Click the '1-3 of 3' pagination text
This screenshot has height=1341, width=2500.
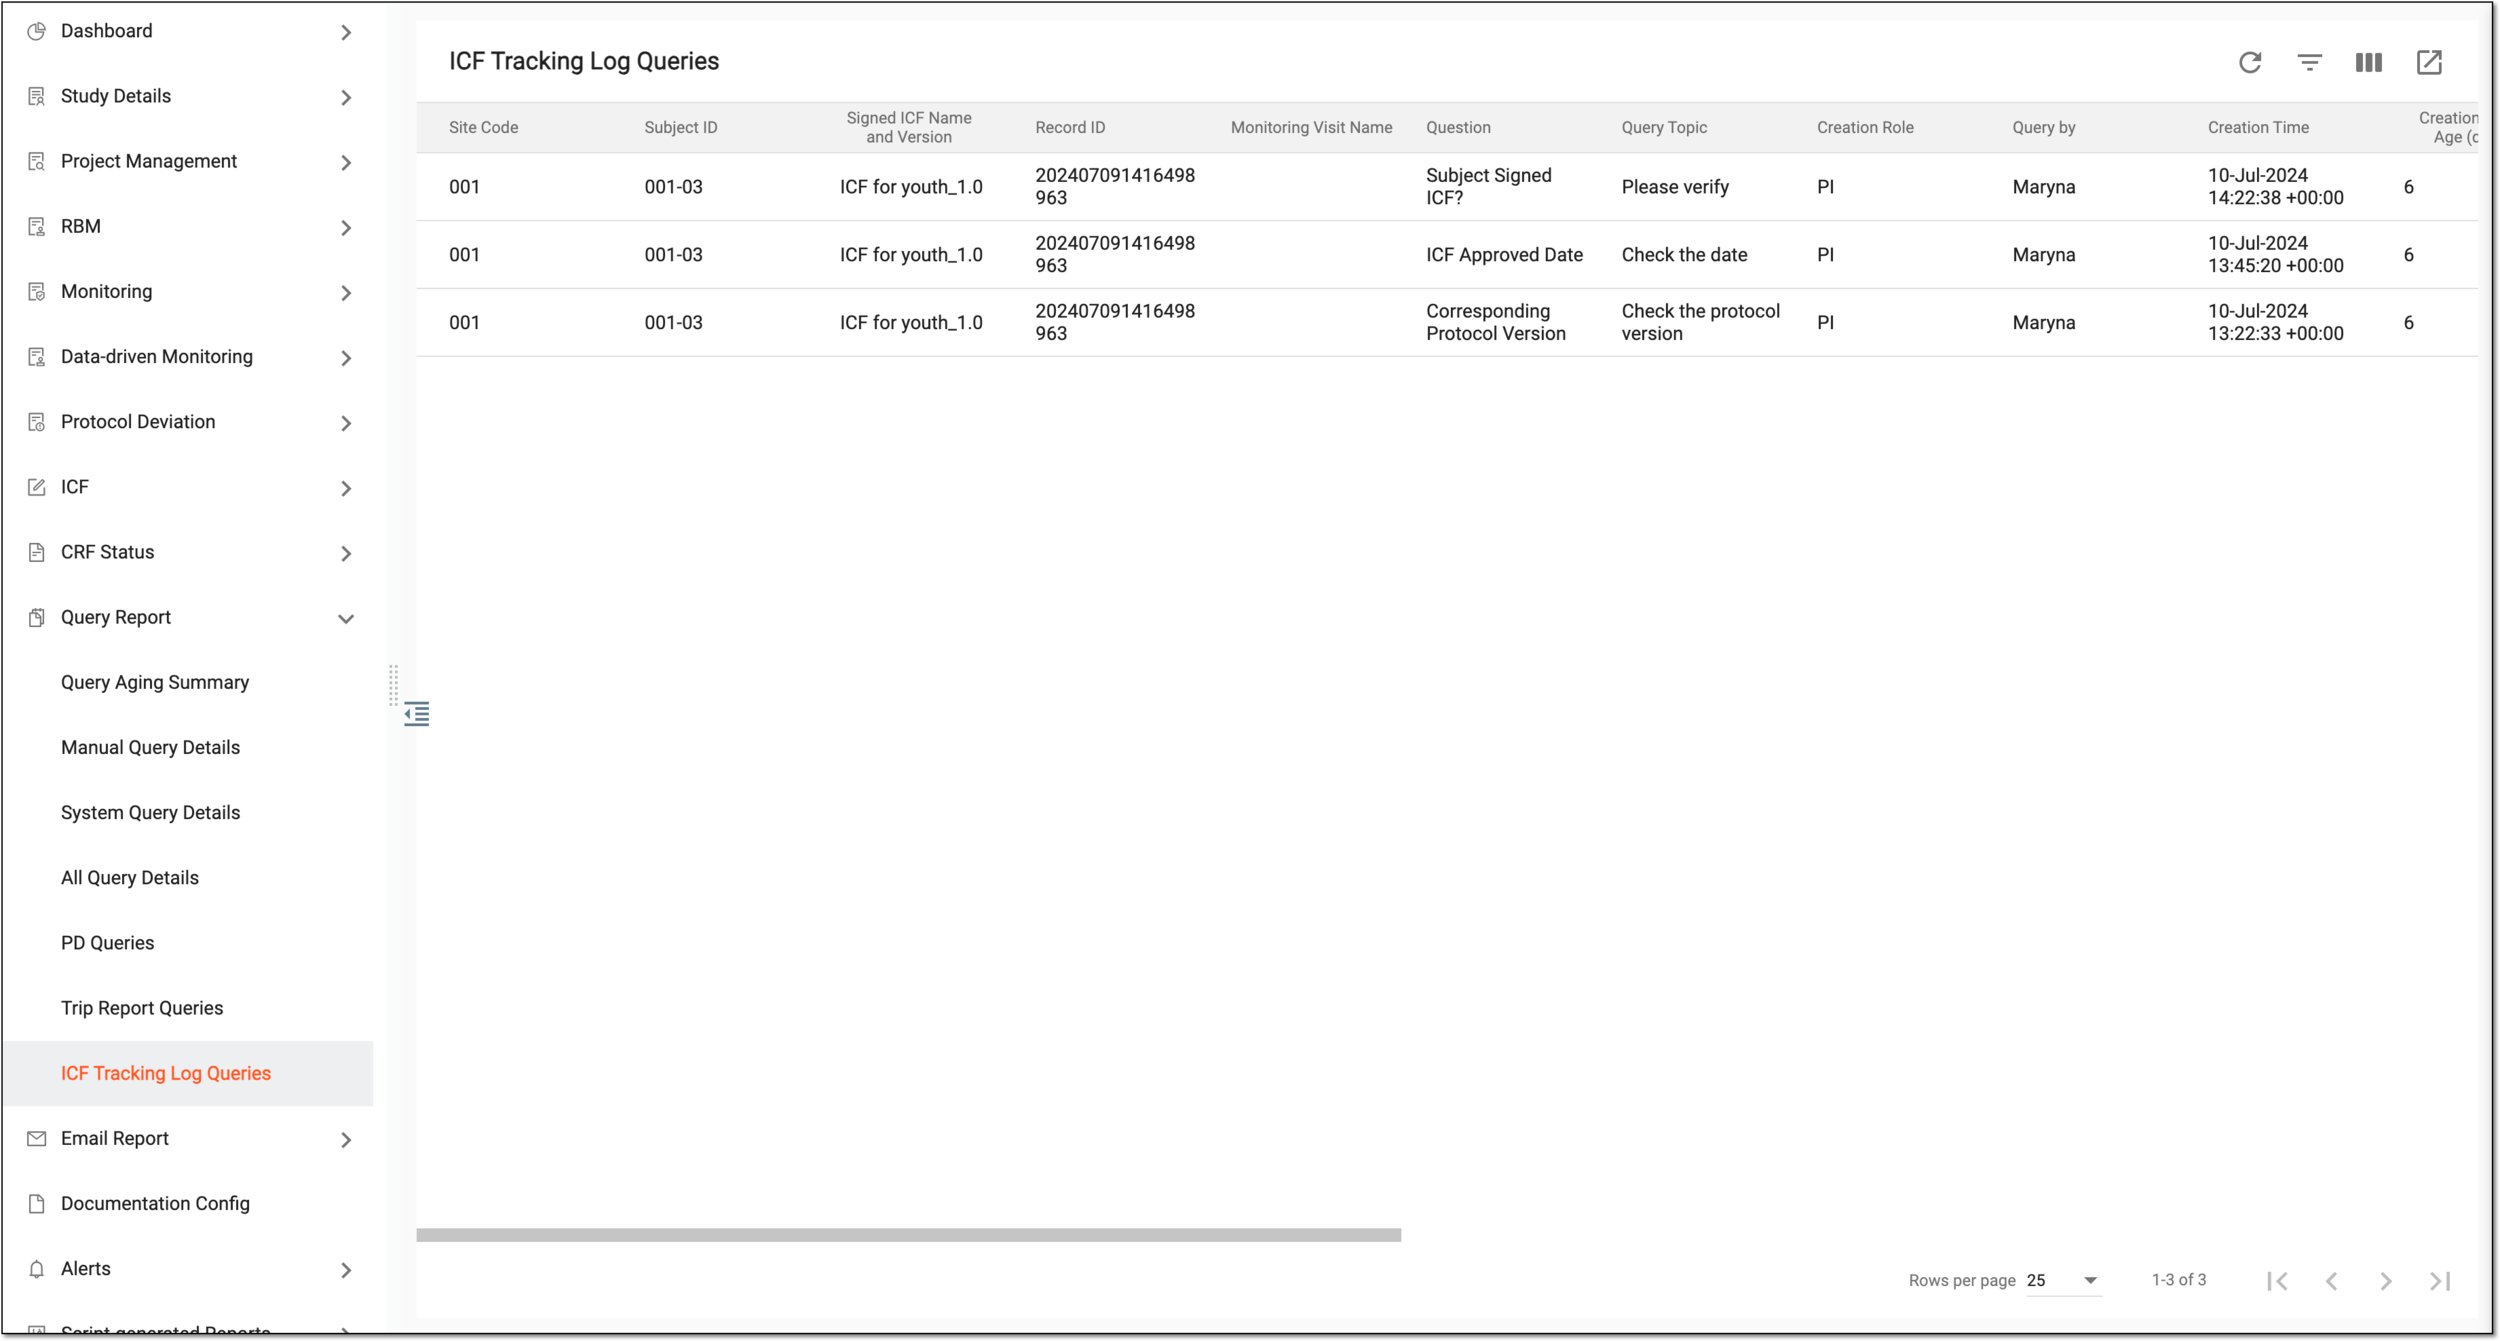2178,1280
